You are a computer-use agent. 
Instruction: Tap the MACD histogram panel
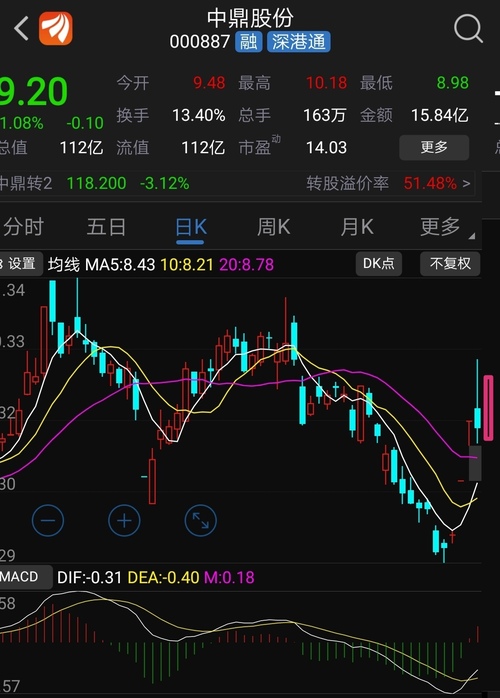240,643
